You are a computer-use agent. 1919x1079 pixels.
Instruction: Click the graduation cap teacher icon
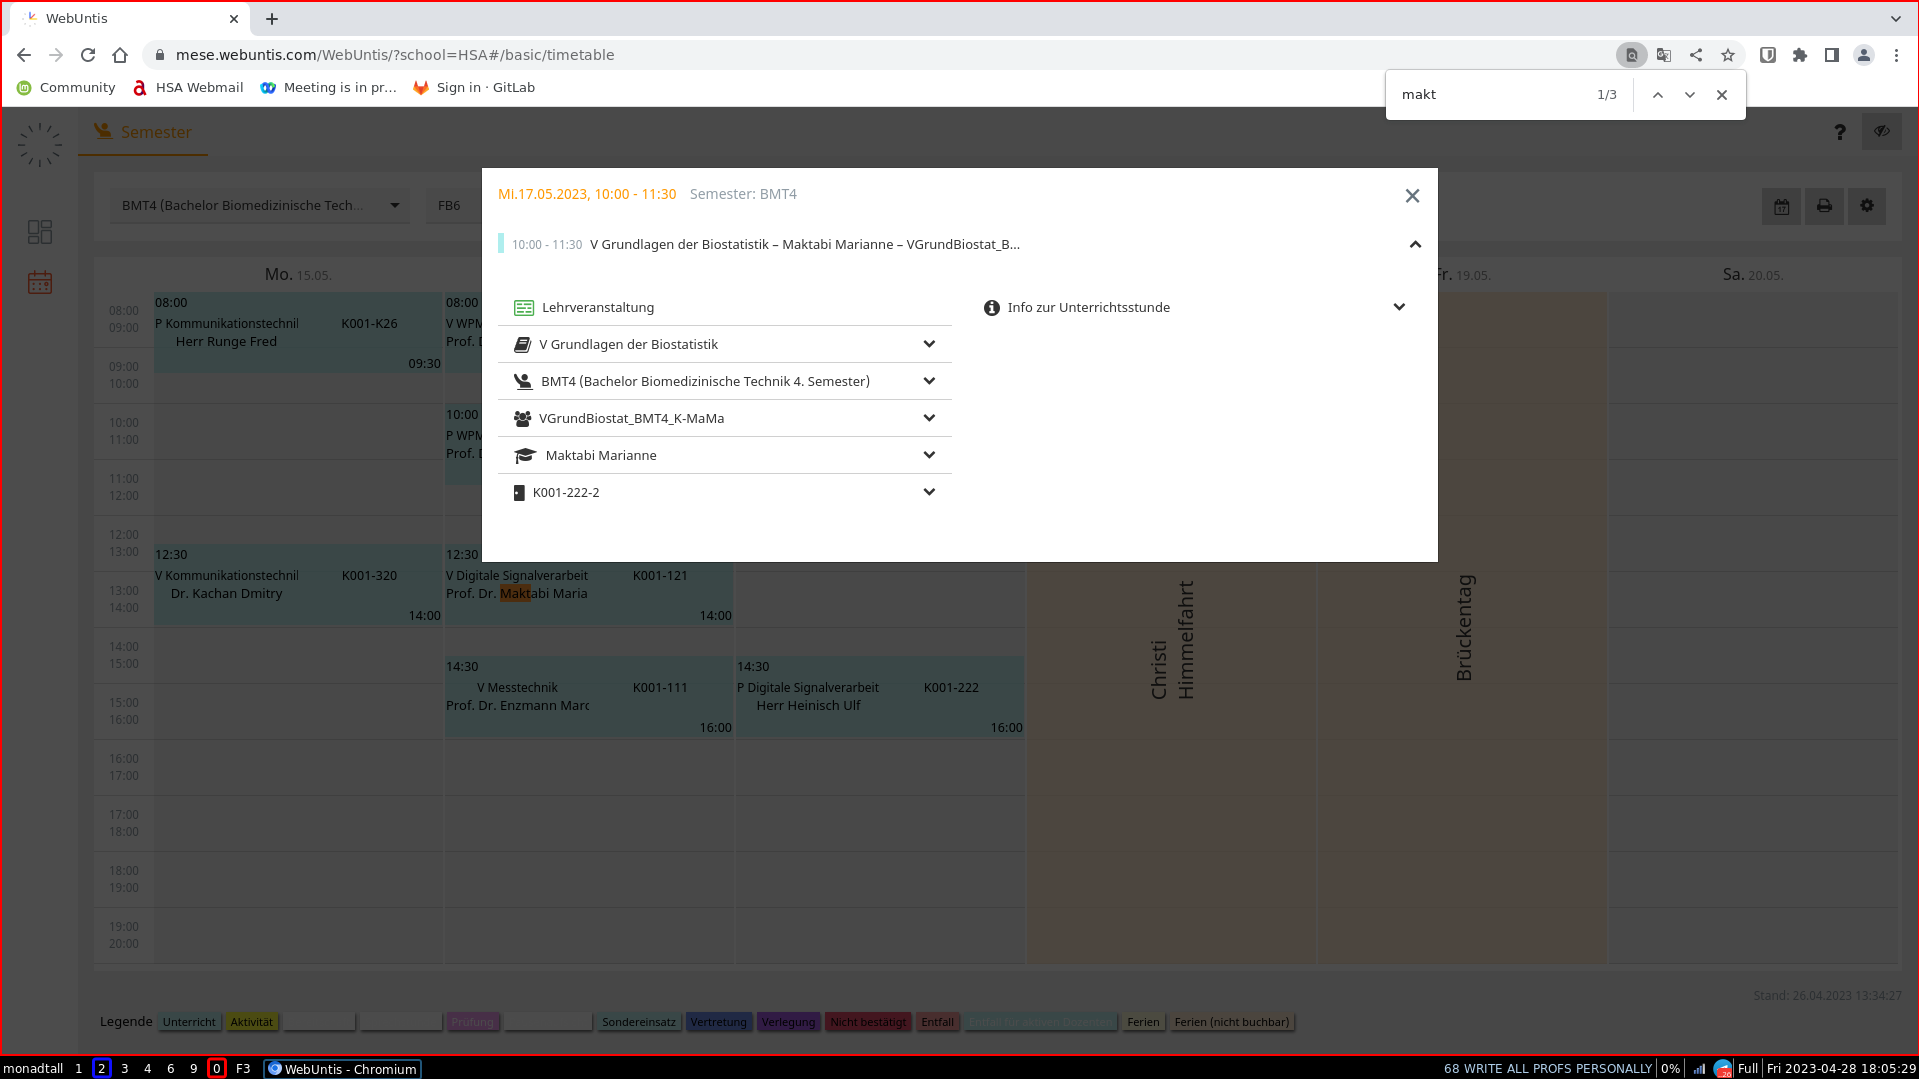[525, 456]
